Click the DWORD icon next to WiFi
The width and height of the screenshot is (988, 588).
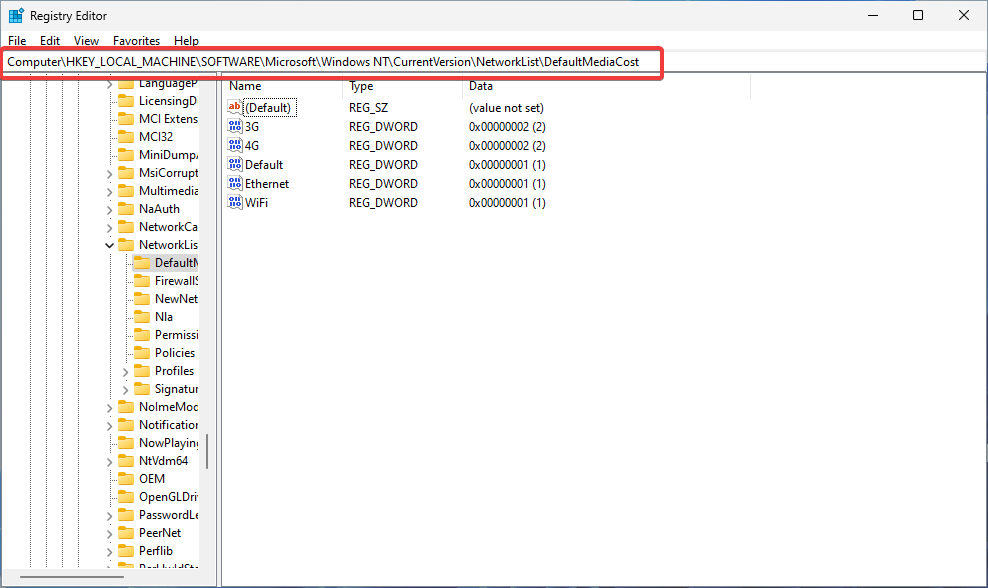(x=234, y=202)
